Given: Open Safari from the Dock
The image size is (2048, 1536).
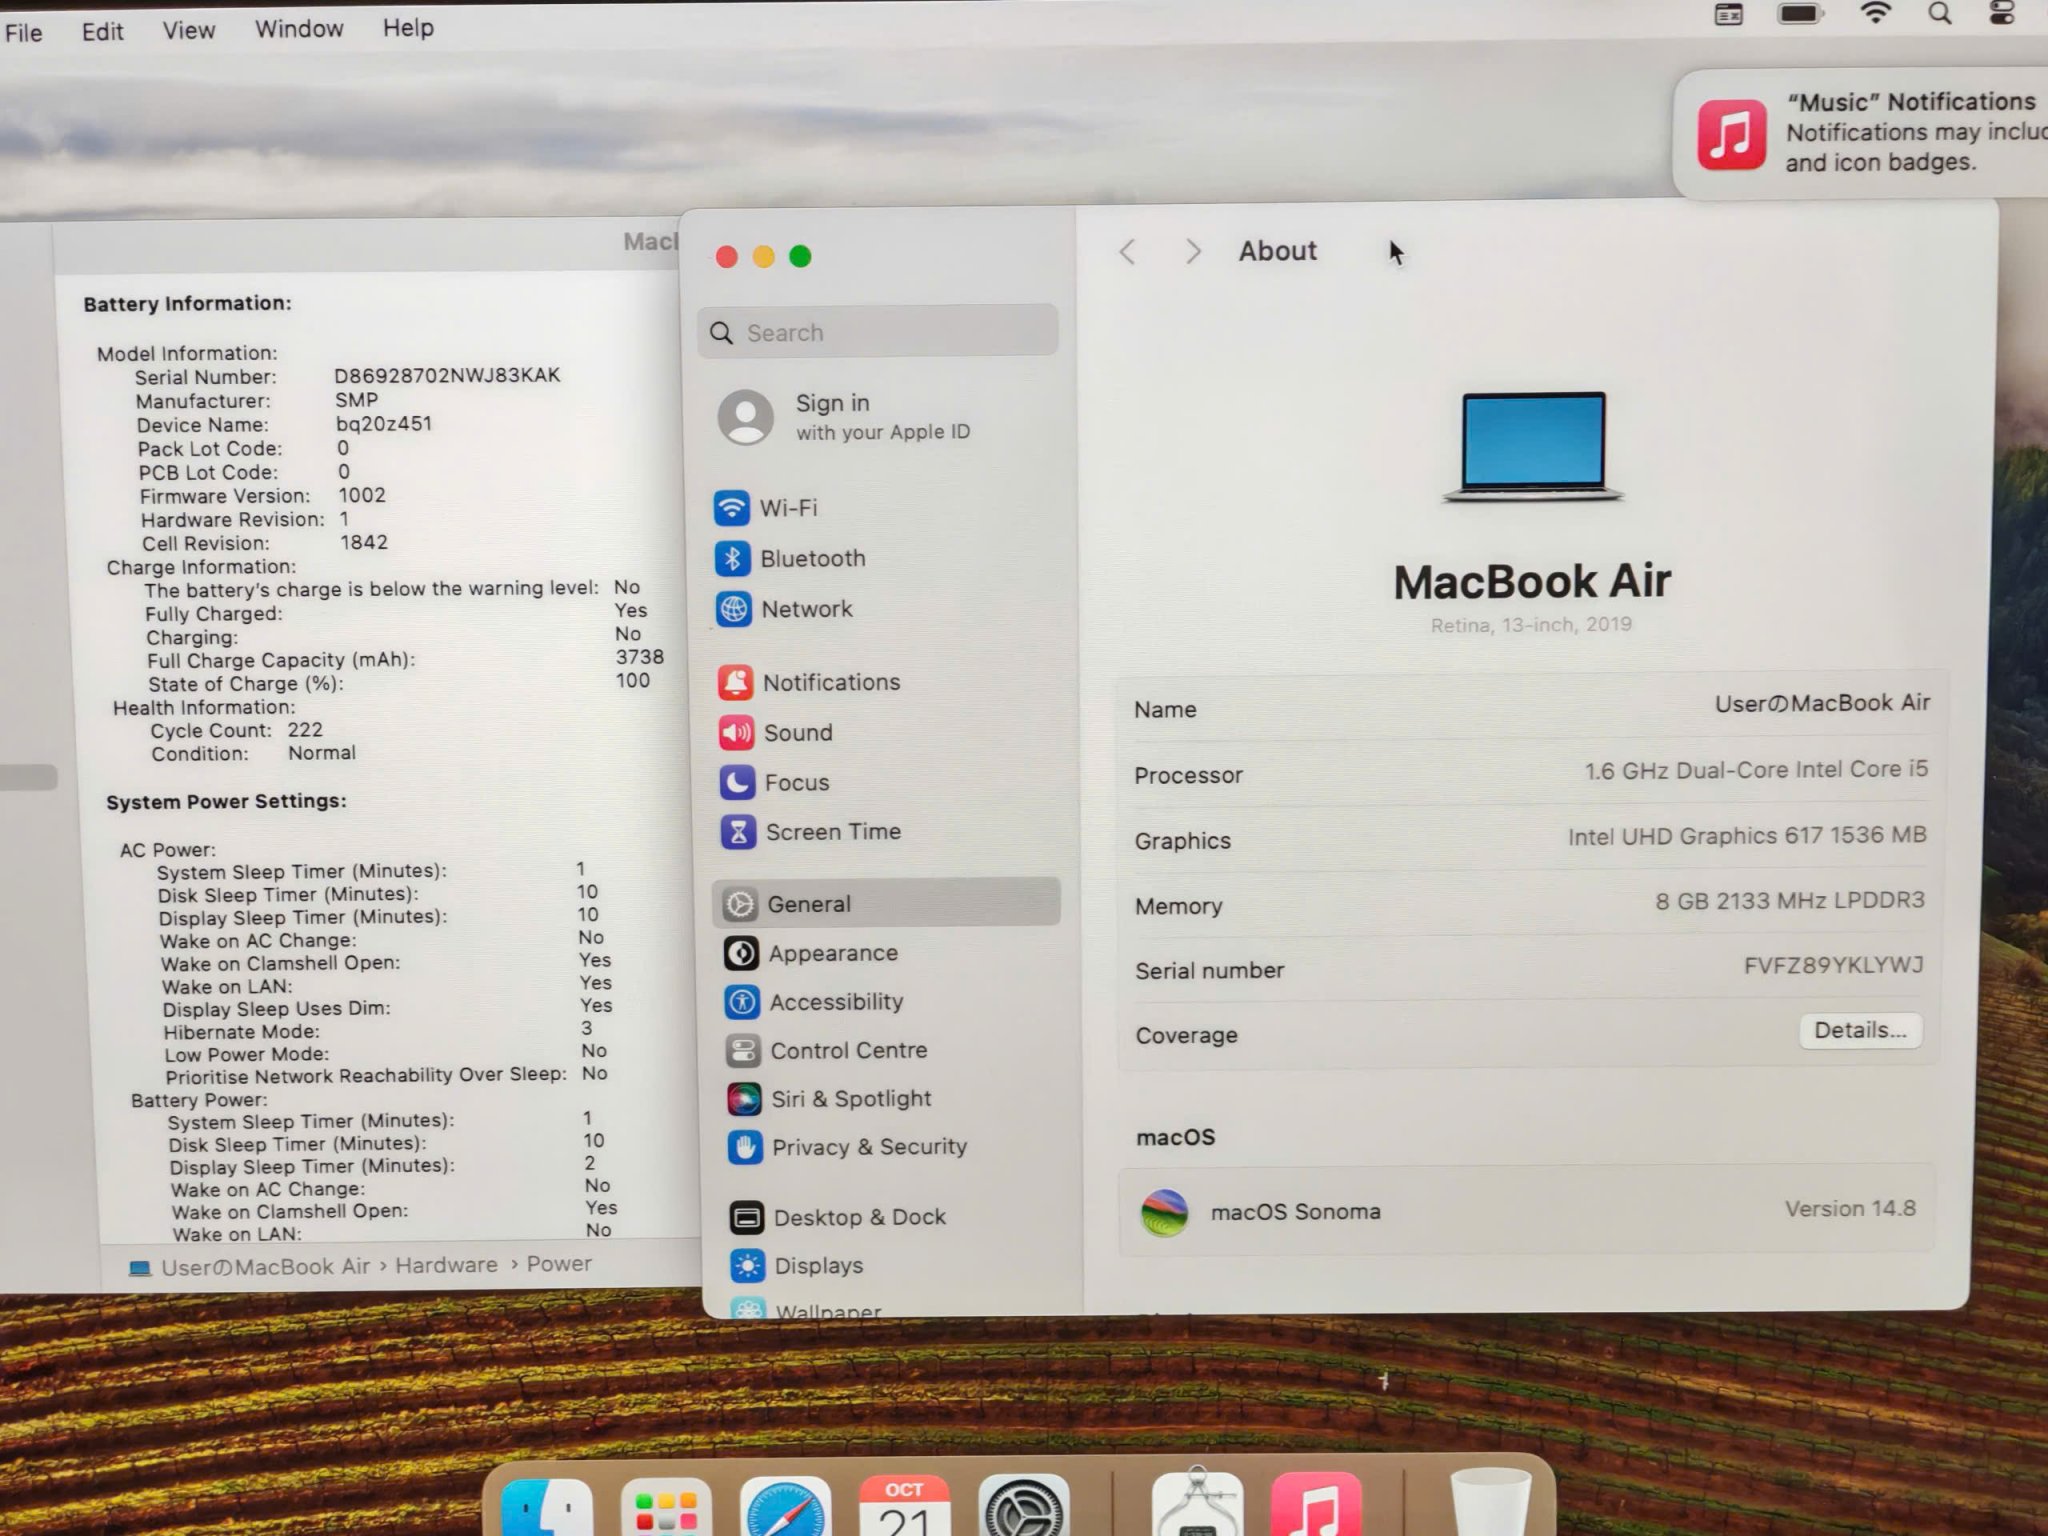Looking at the screenshot, I should pos(786,1510).
